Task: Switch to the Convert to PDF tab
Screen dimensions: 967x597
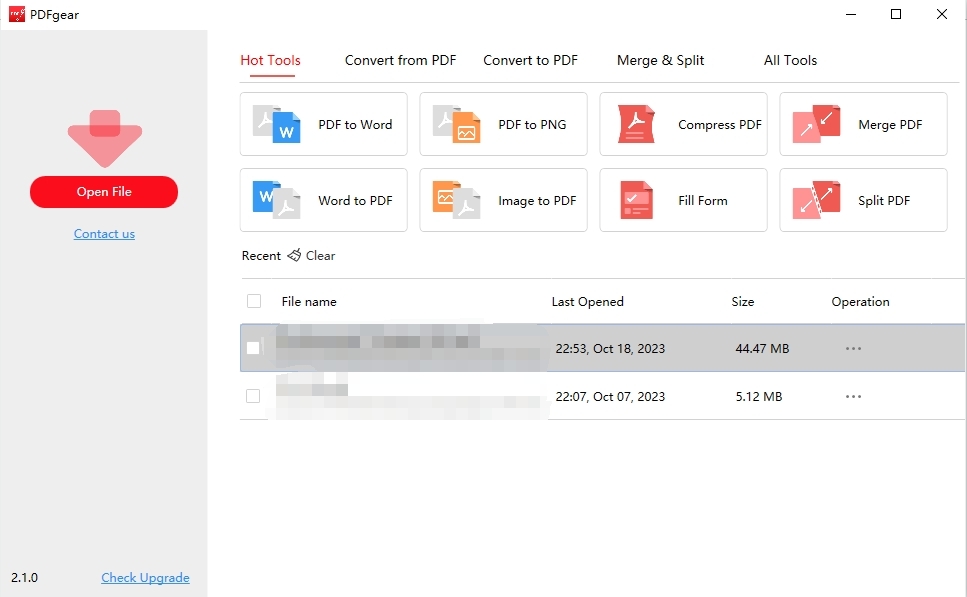Action: [530, 60]
